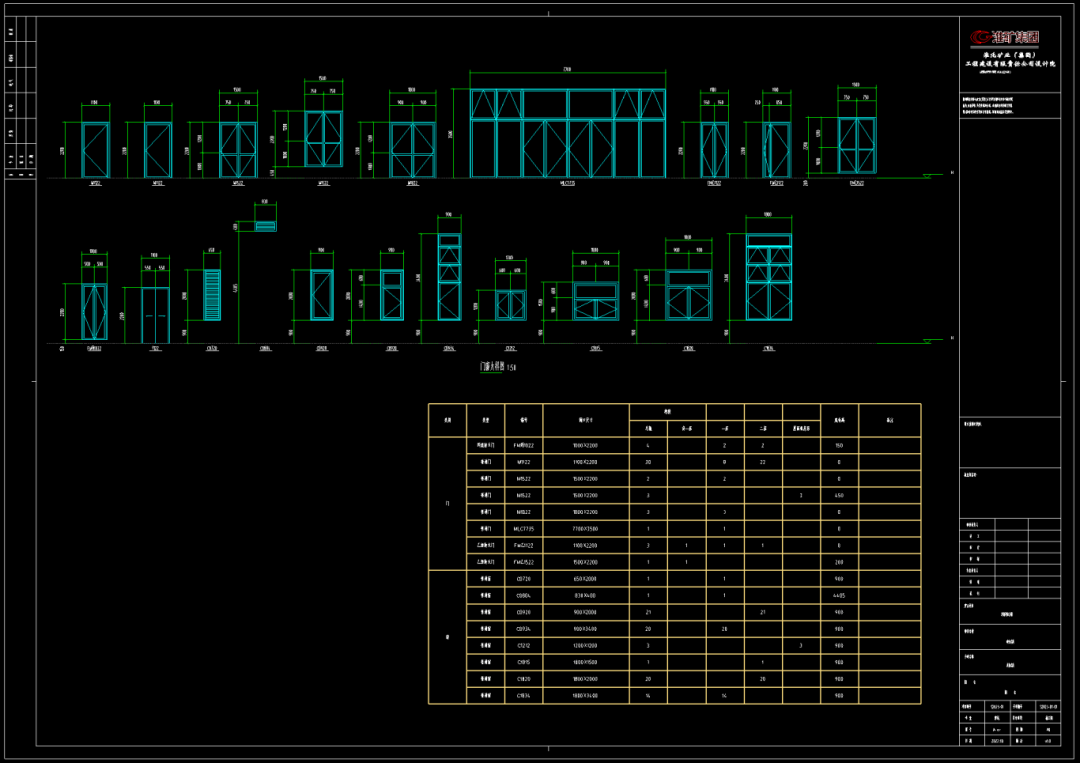
Task: Select the 1800X3400 size cell in last row
Action: pyautogui.click(x=585, y=695)
